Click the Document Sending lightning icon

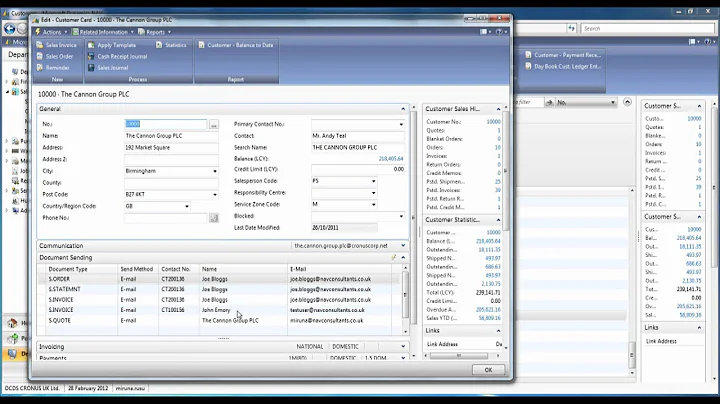pos(394,258)
